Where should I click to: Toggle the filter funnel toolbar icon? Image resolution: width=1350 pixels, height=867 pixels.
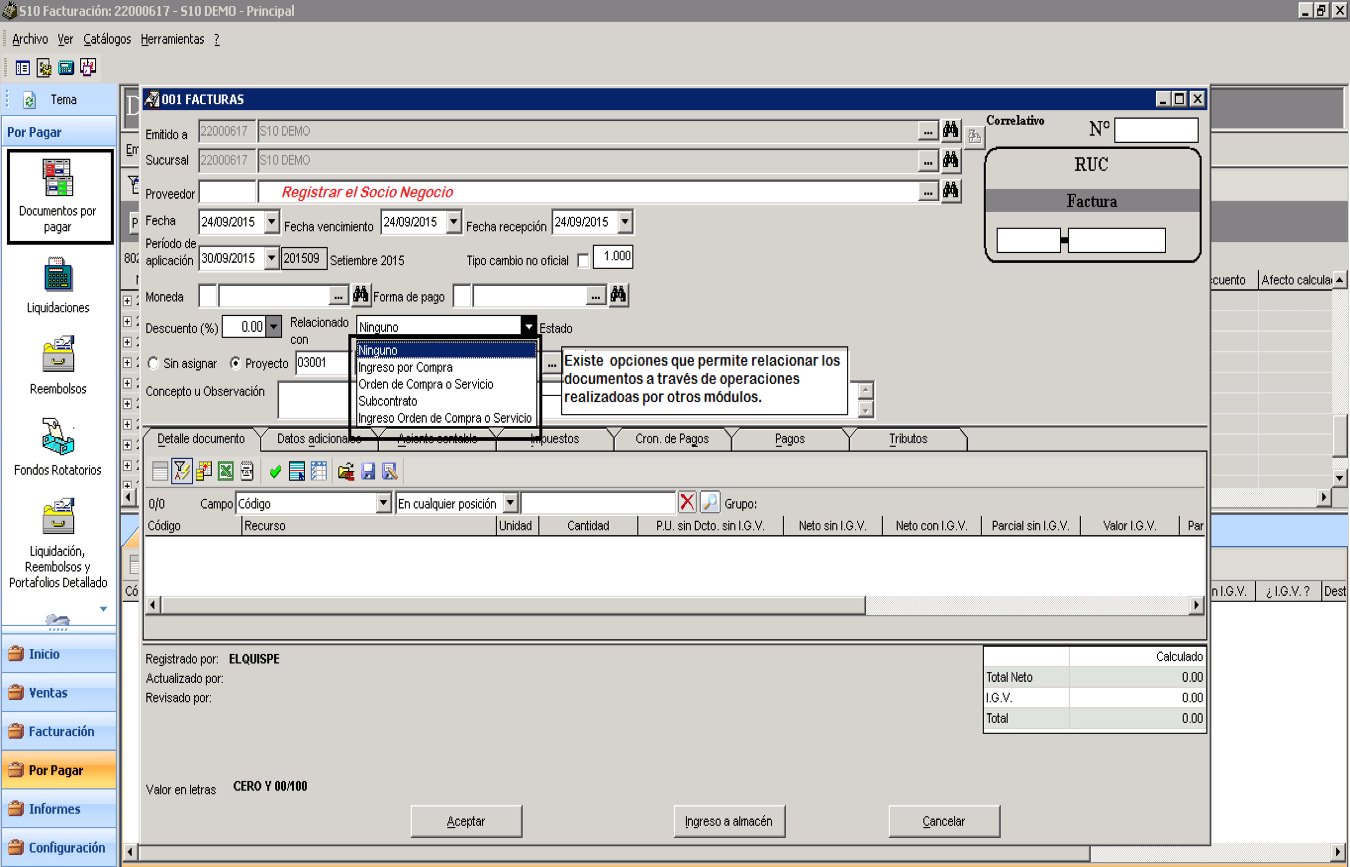pos(181,471)
